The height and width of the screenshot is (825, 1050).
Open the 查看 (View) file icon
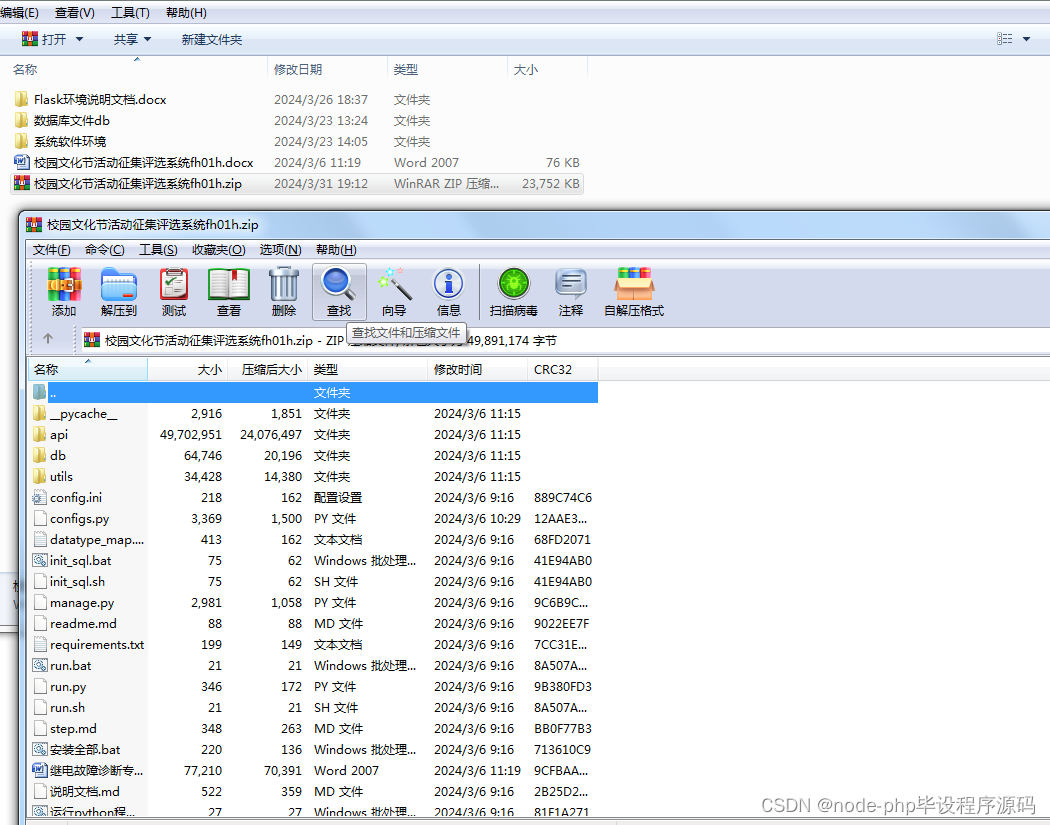pos(228,290)
